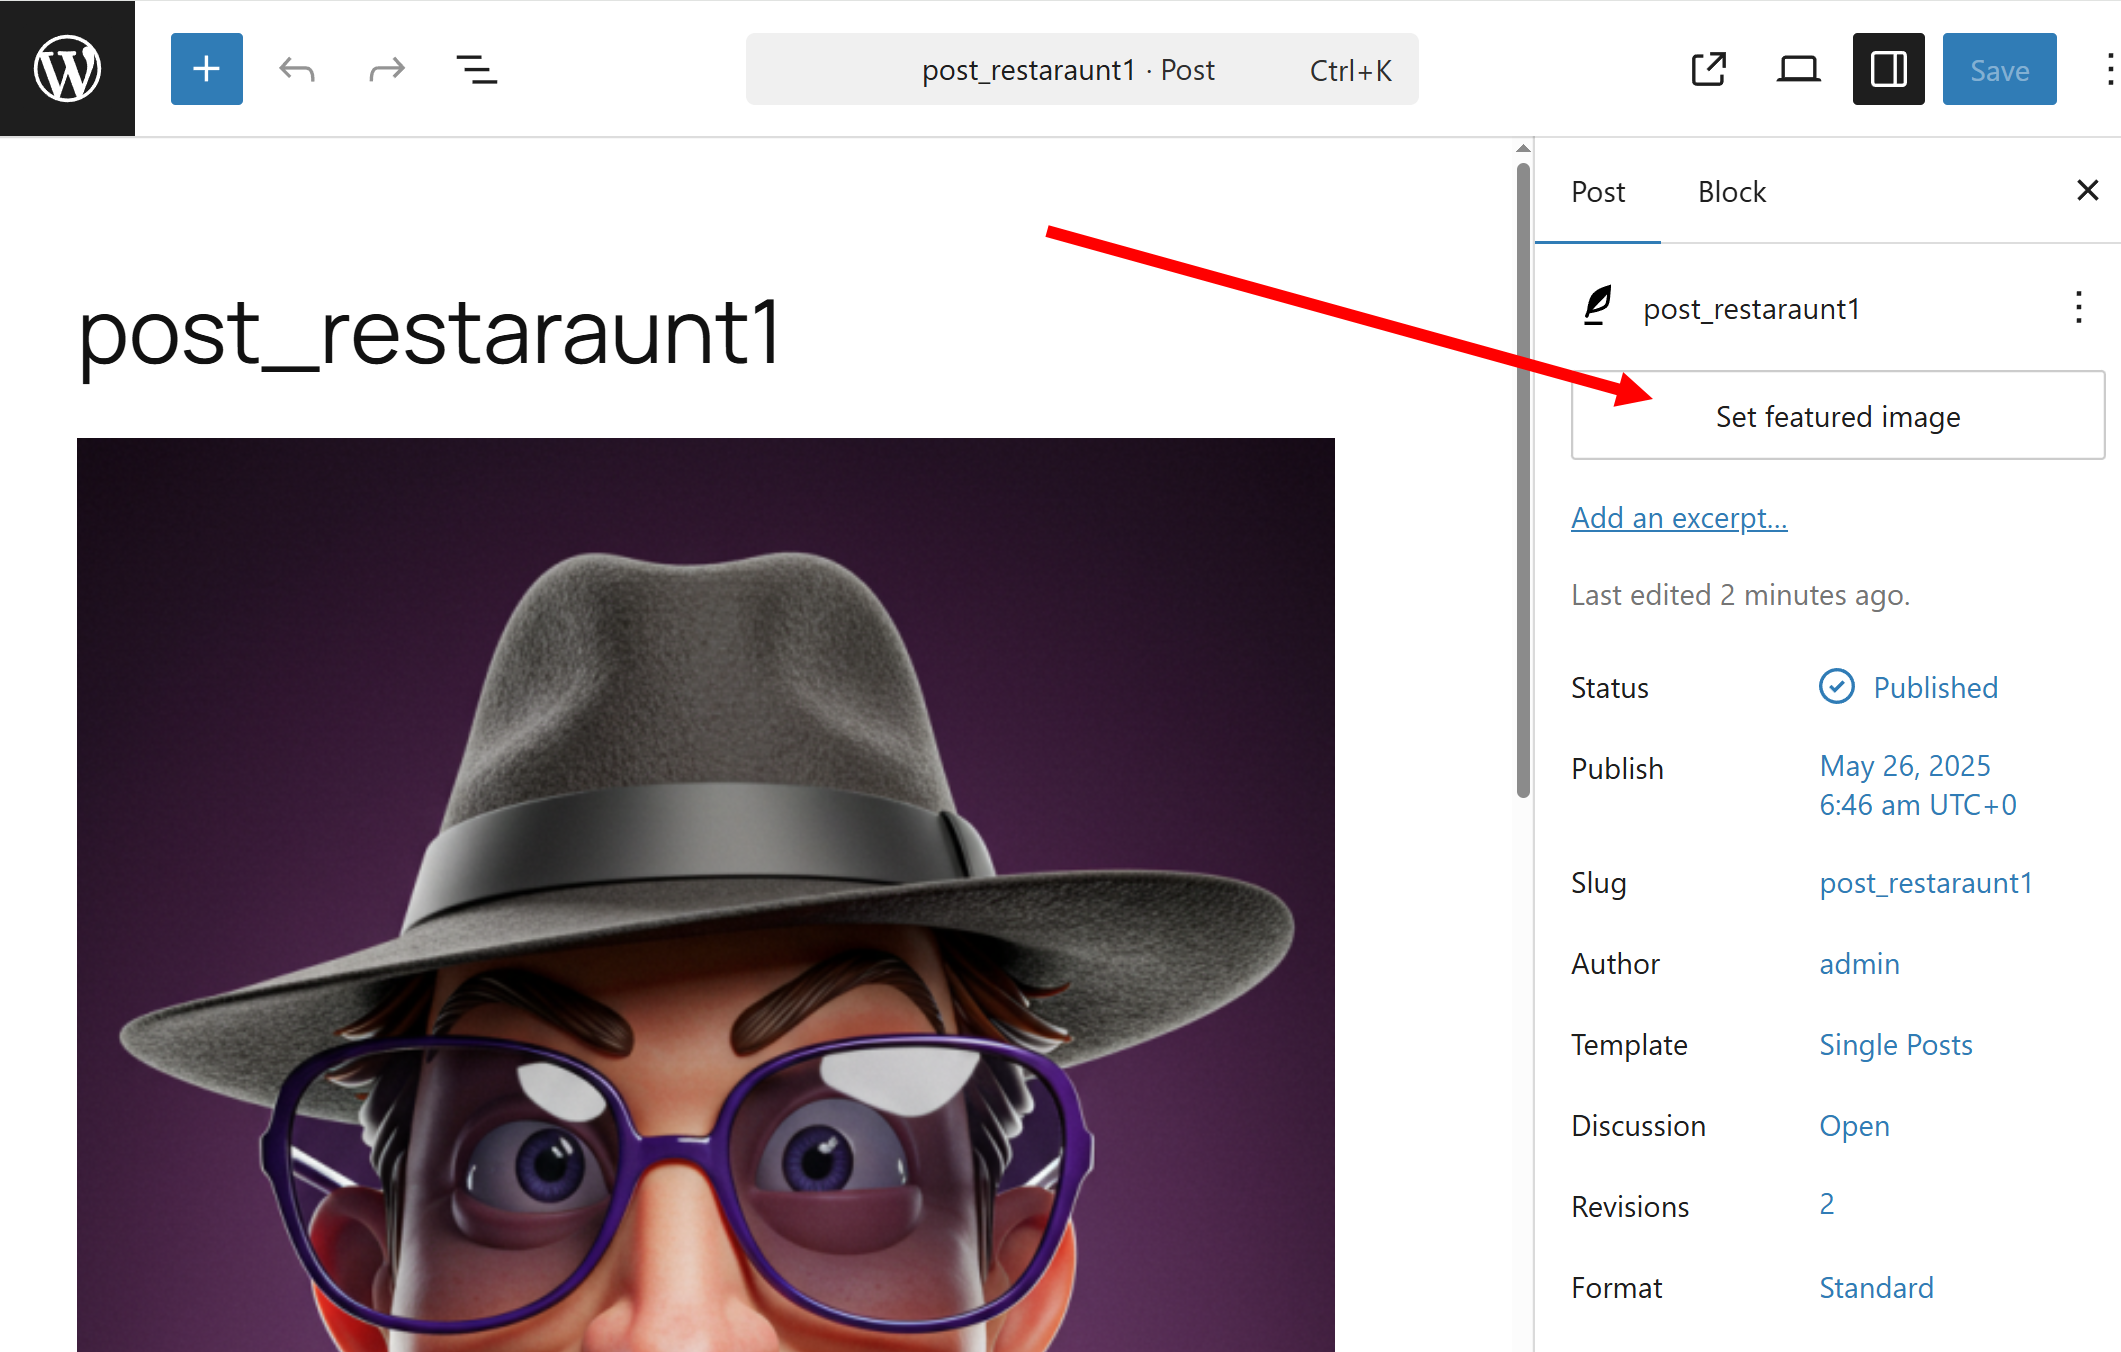
Task: Open the block inserter plus button
Action: coord(206,69)
